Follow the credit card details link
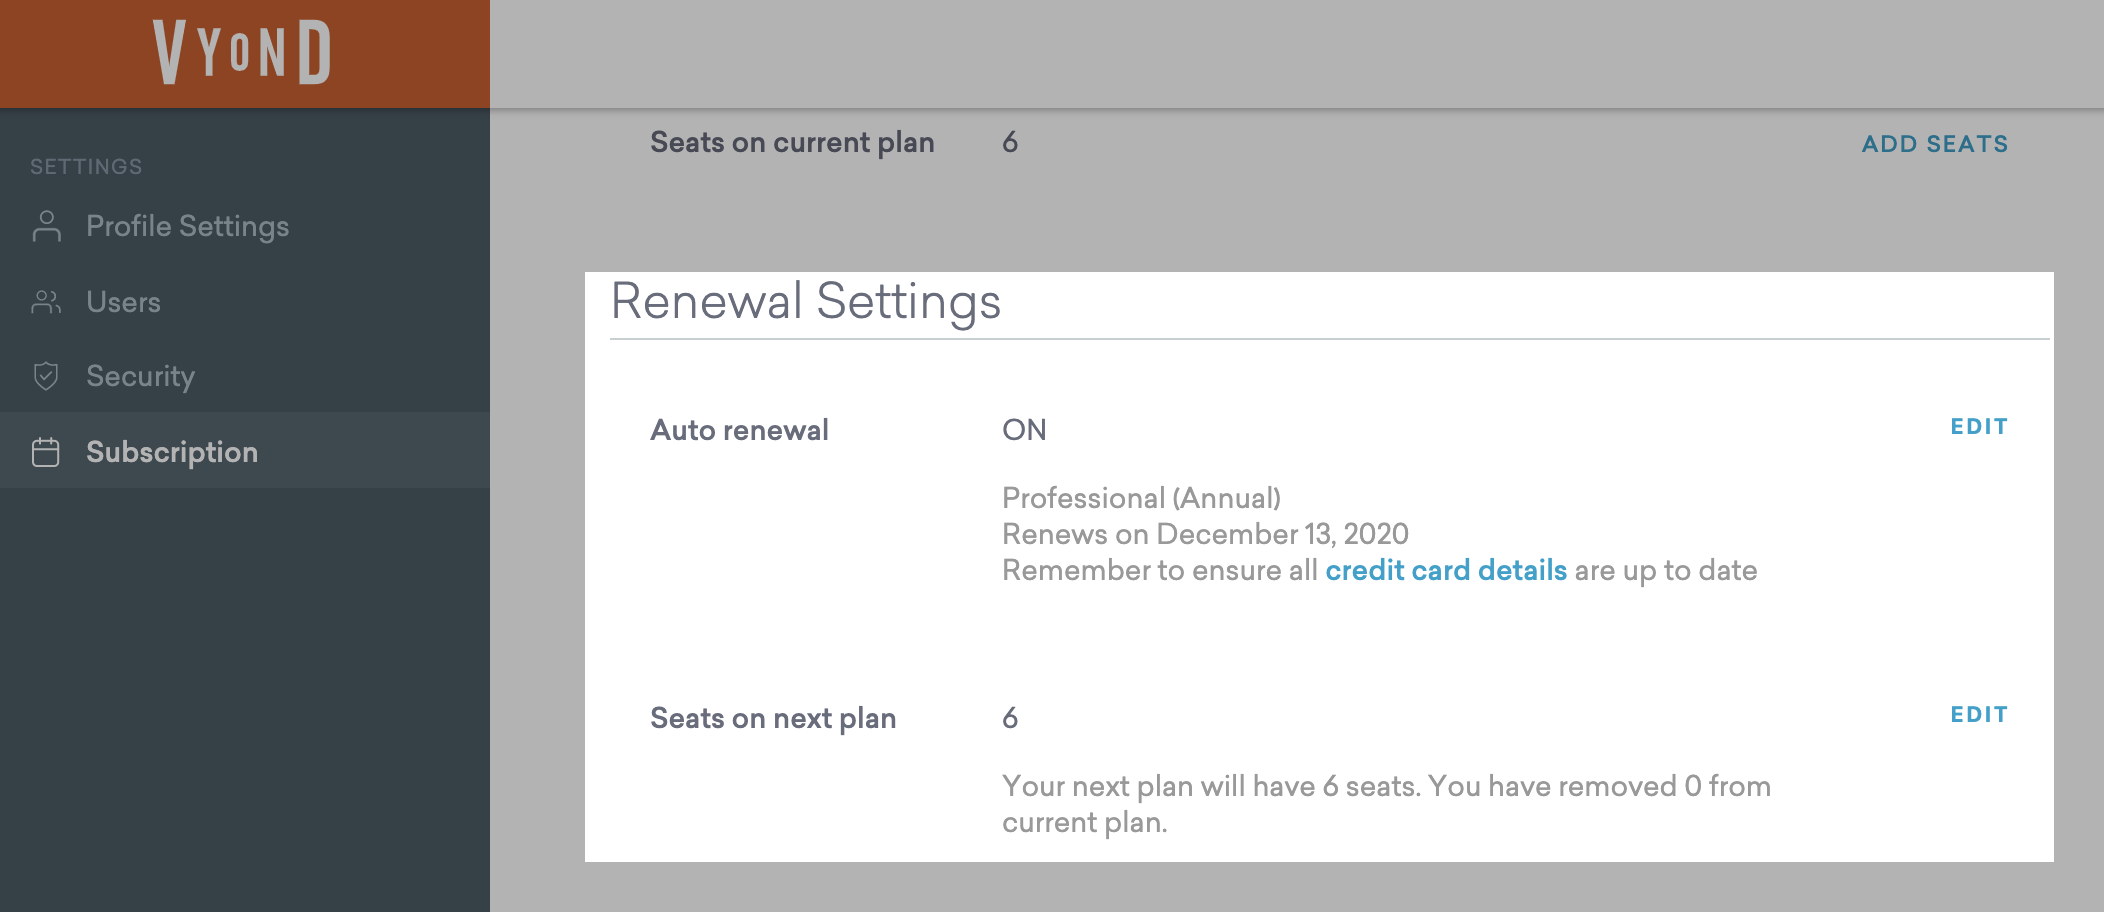 [1445, 570]
